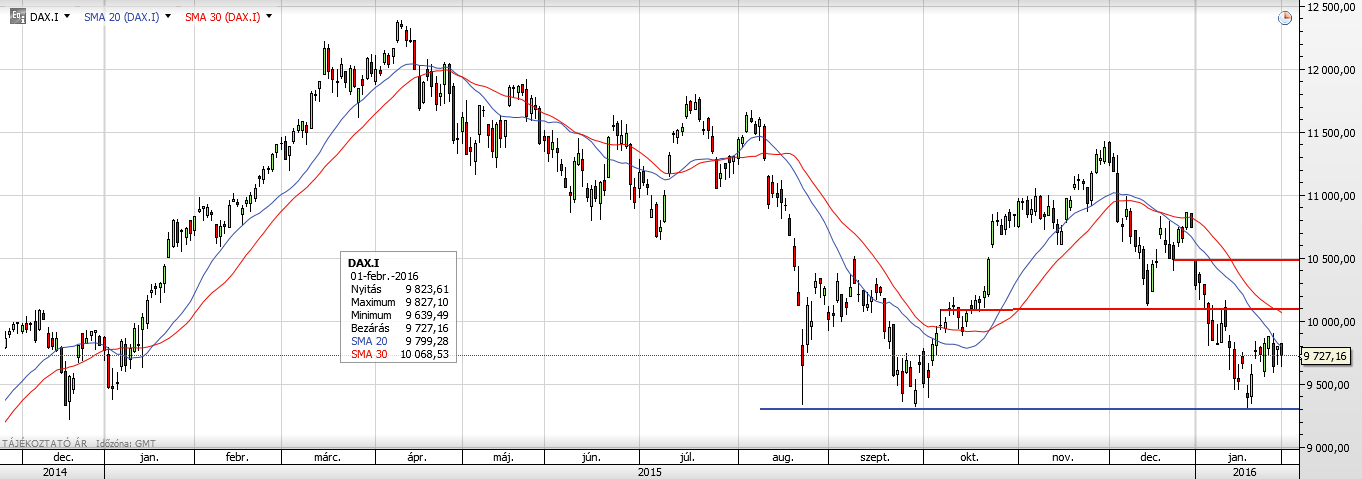Select the upper red horizontal line near 10 500

click(1235, 260)
